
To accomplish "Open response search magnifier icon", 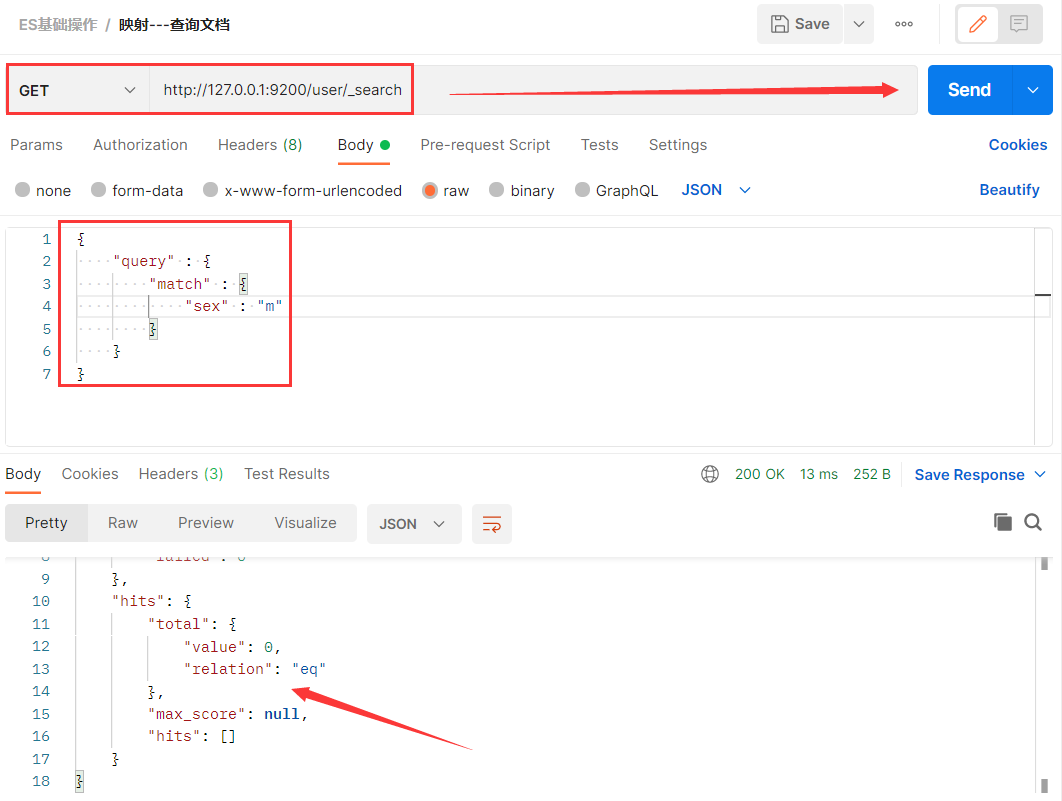I will click(1033, 522).
